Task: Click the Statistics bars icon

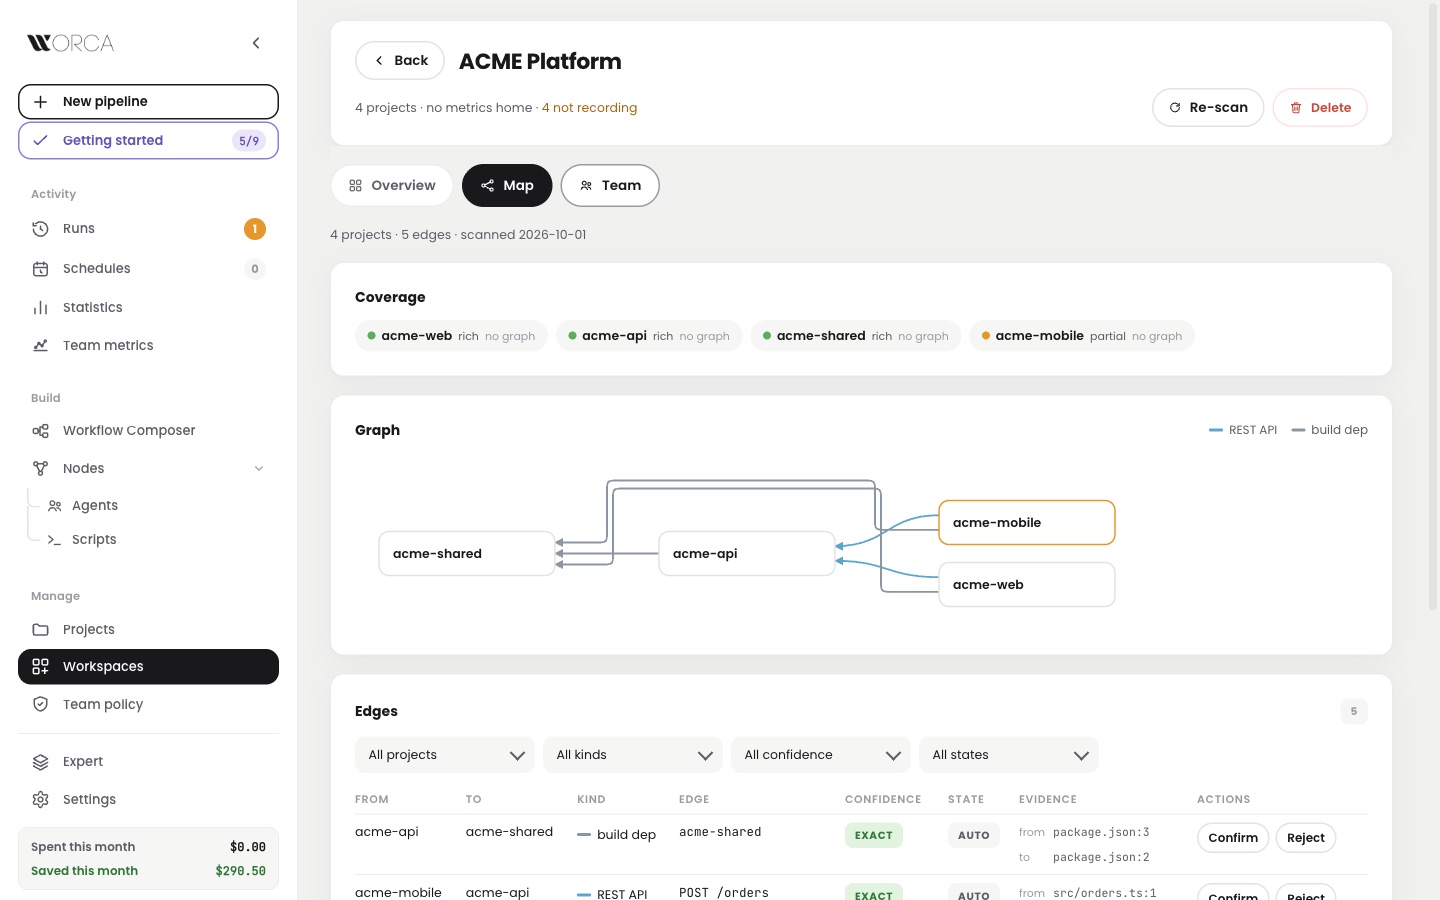Action: click(x=40, y=307)
